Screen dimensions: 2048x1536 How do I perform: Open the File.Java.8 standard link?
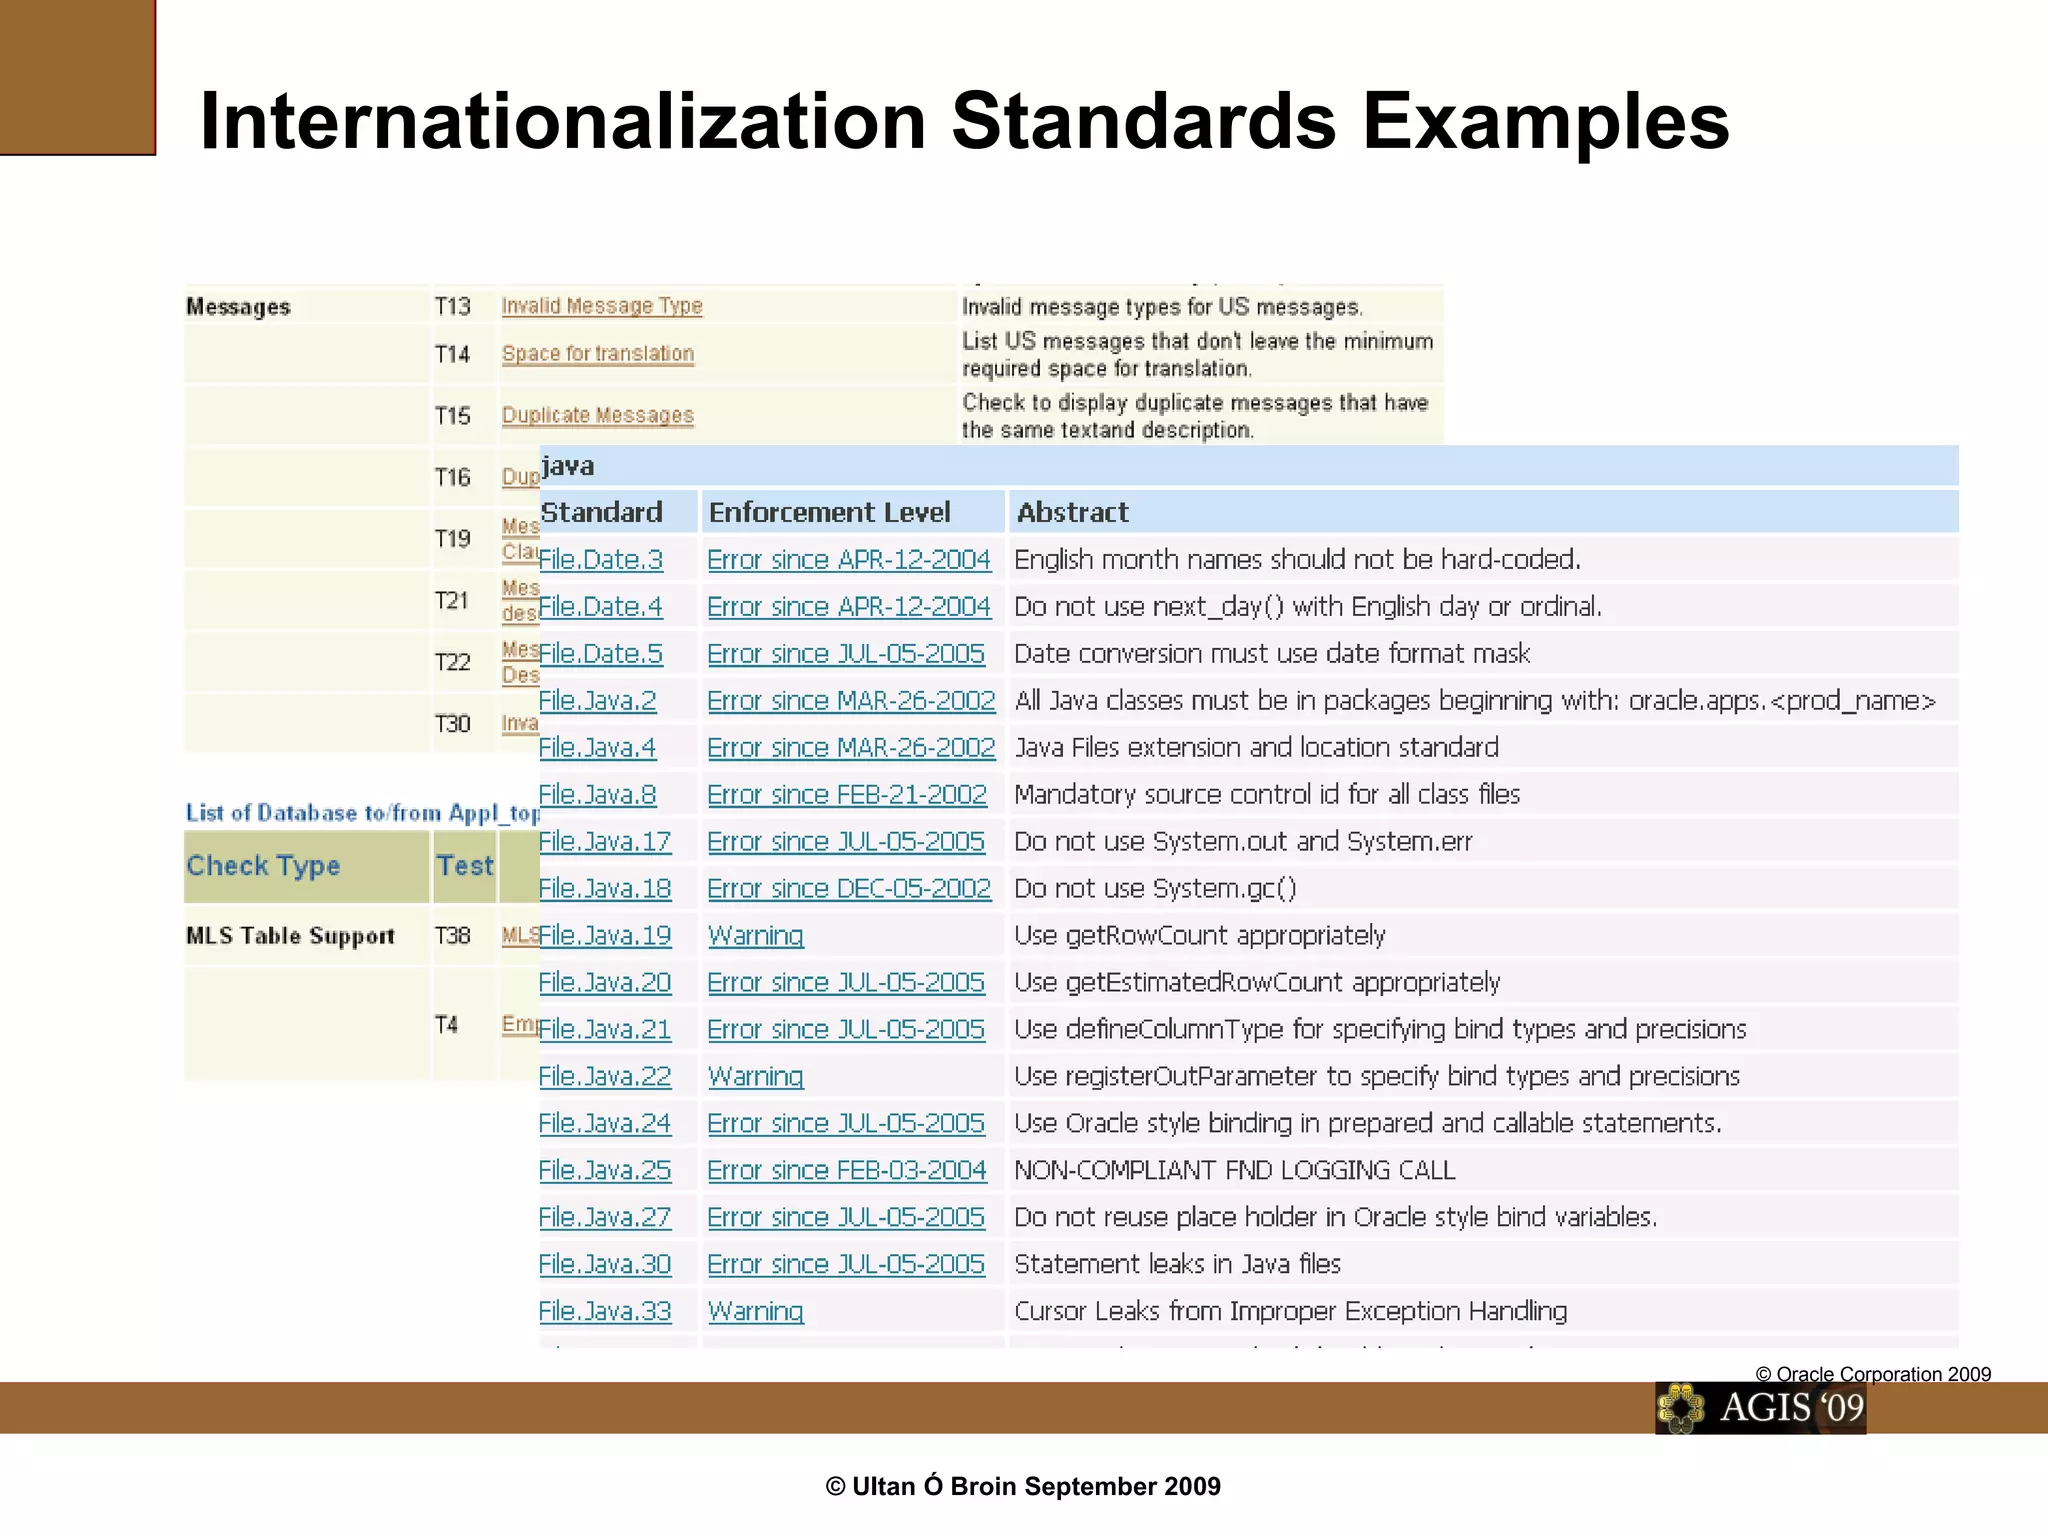(x=598, y=794)
